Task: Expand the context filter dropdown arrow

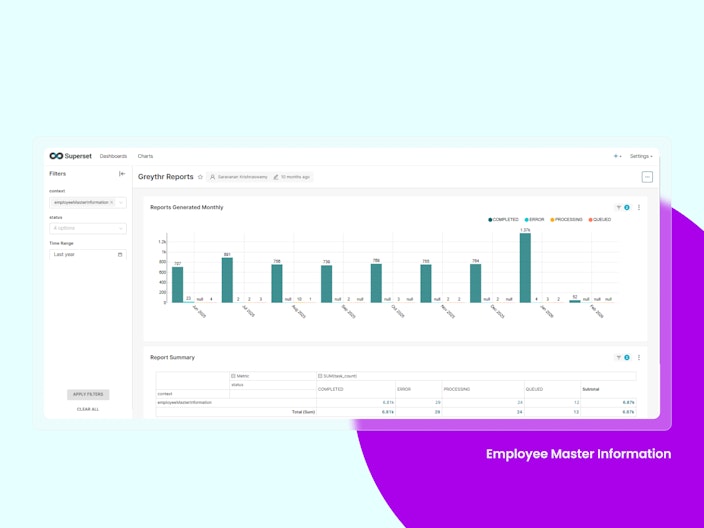Action: pos(120,202)
